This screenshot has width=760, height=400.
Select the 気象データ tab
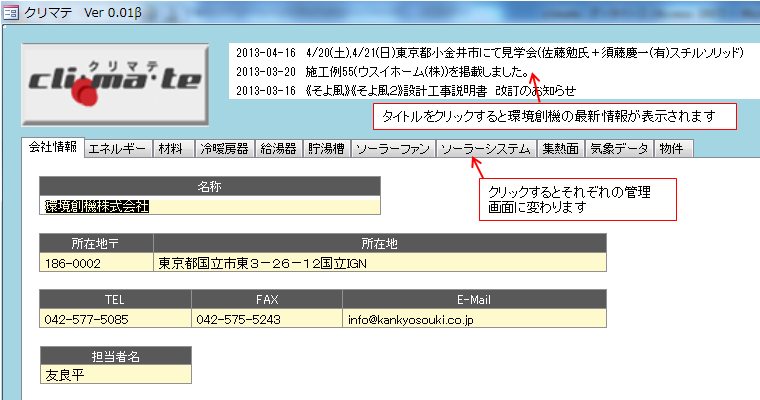point(617,149)
